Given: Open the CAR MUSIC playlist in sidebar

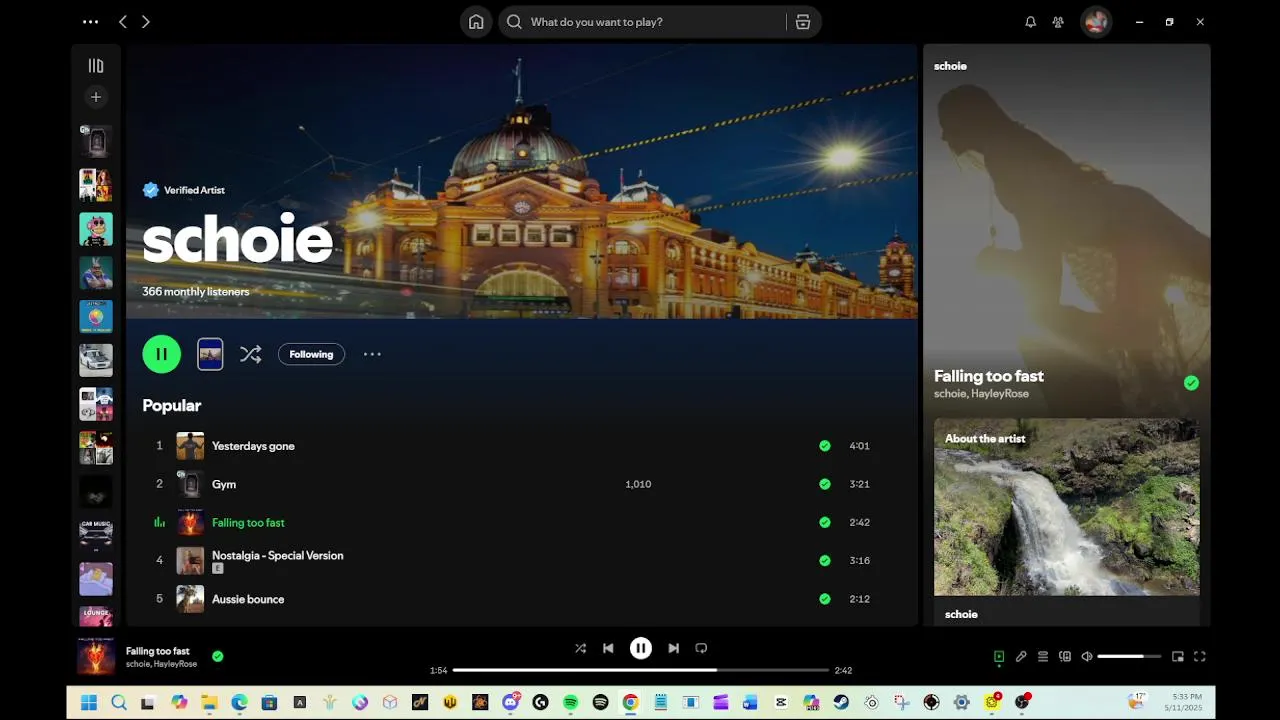Looking at the screenshot, I should pos(96,535).
